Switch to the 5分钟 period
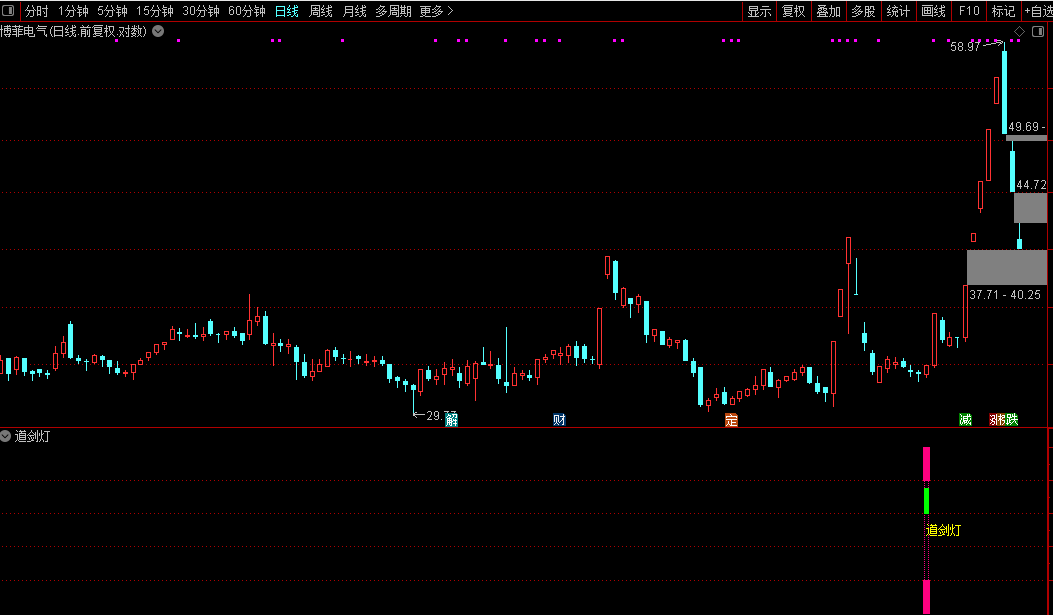The image size is (1053, 615). pyautogui.click(x=112, y=11)
